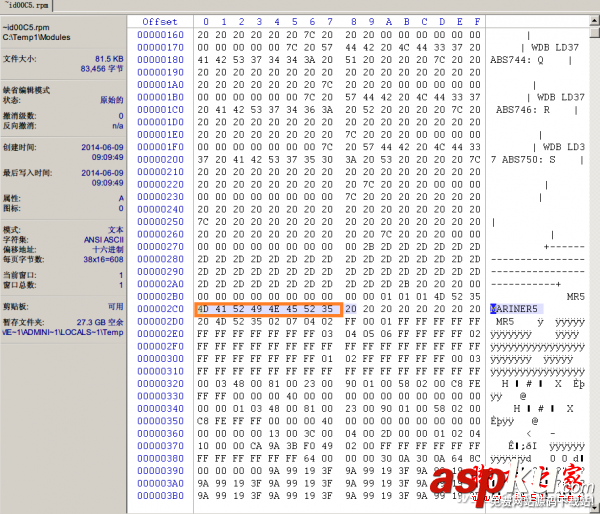The height and width of the screenshot is (514, 600).
Task: Click column header A
Action: (389, 22)
